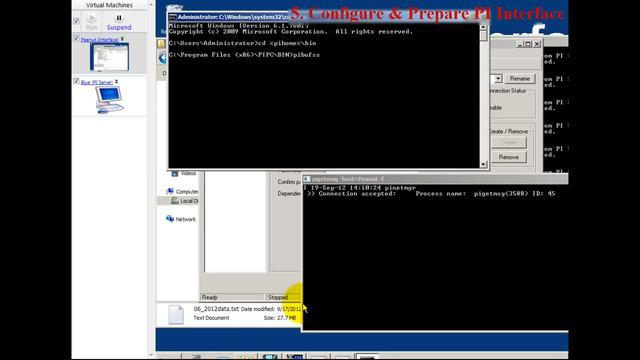Select Computer in Explorer navigation pane
Viewport: 640px width, 360px height.
click(x=187, y=191)
